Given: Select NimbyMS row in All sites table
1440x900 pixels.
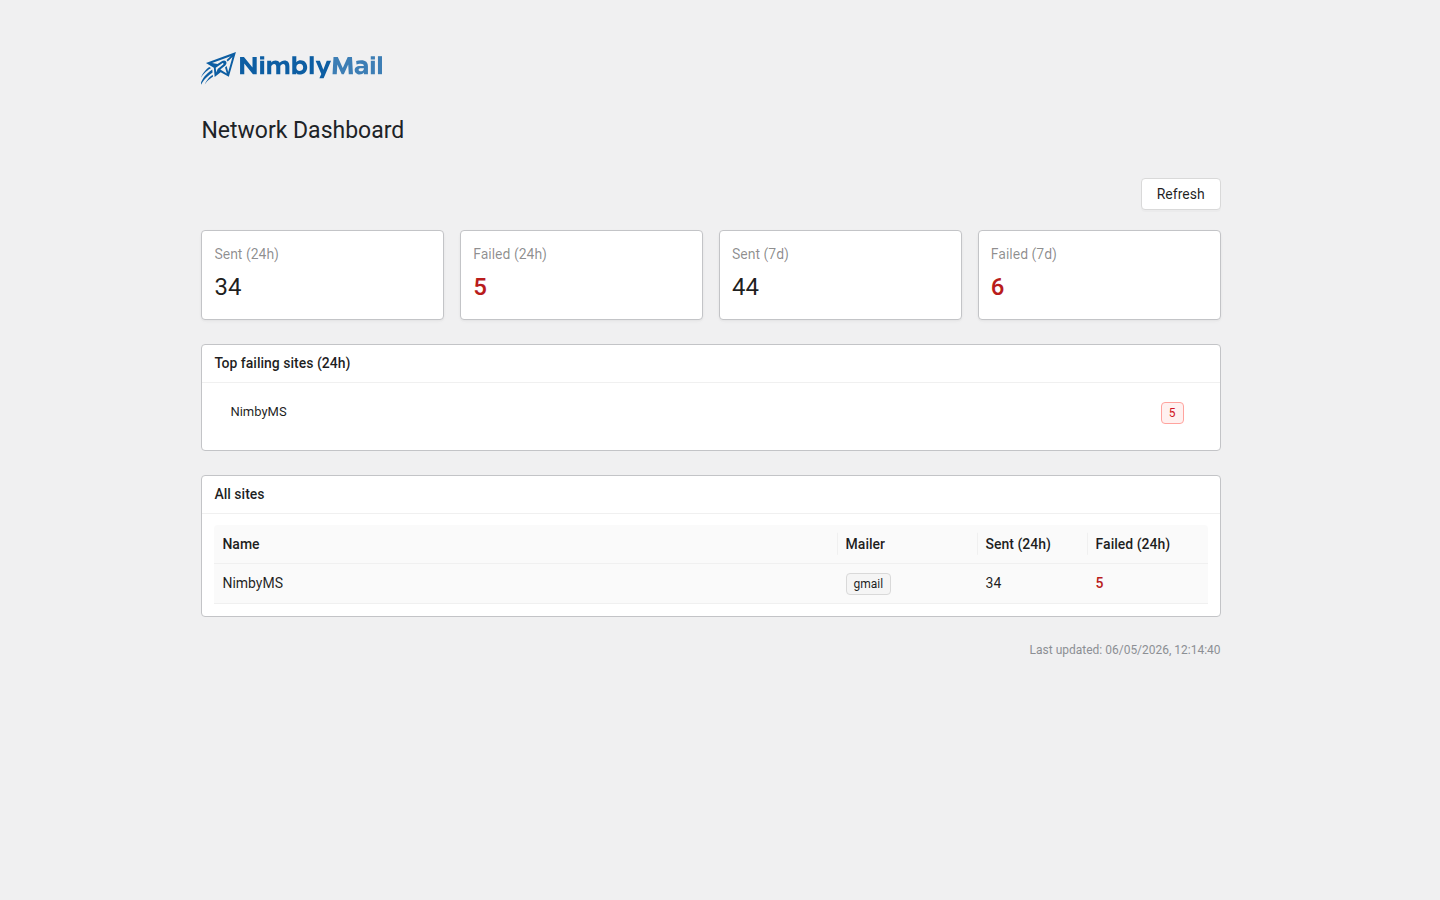Looking at the screenshot, I should [x=711, y=584].
